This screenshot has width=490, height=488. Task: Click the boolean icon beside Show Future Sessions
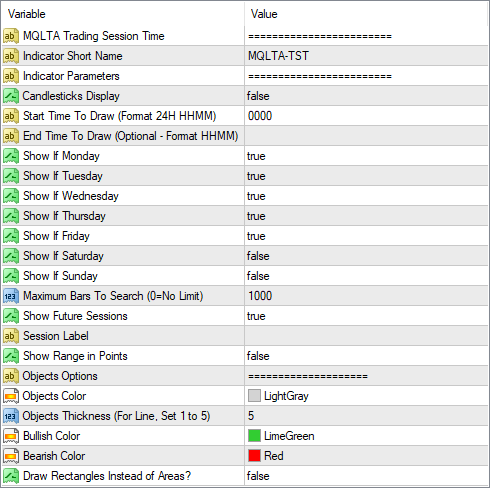tap(11, 316)
